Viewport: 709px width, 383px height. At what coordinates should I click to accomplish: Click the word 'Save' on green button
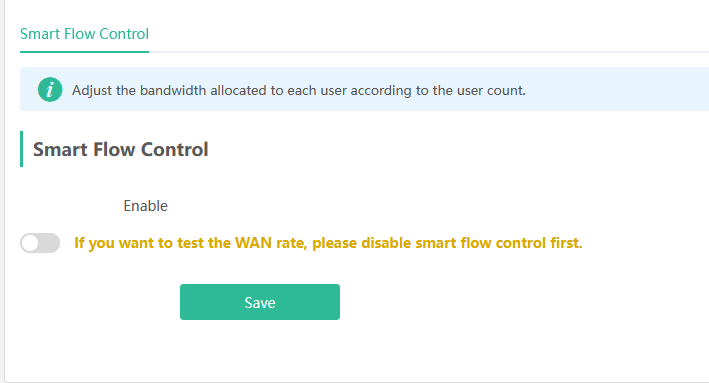(260, 303)
